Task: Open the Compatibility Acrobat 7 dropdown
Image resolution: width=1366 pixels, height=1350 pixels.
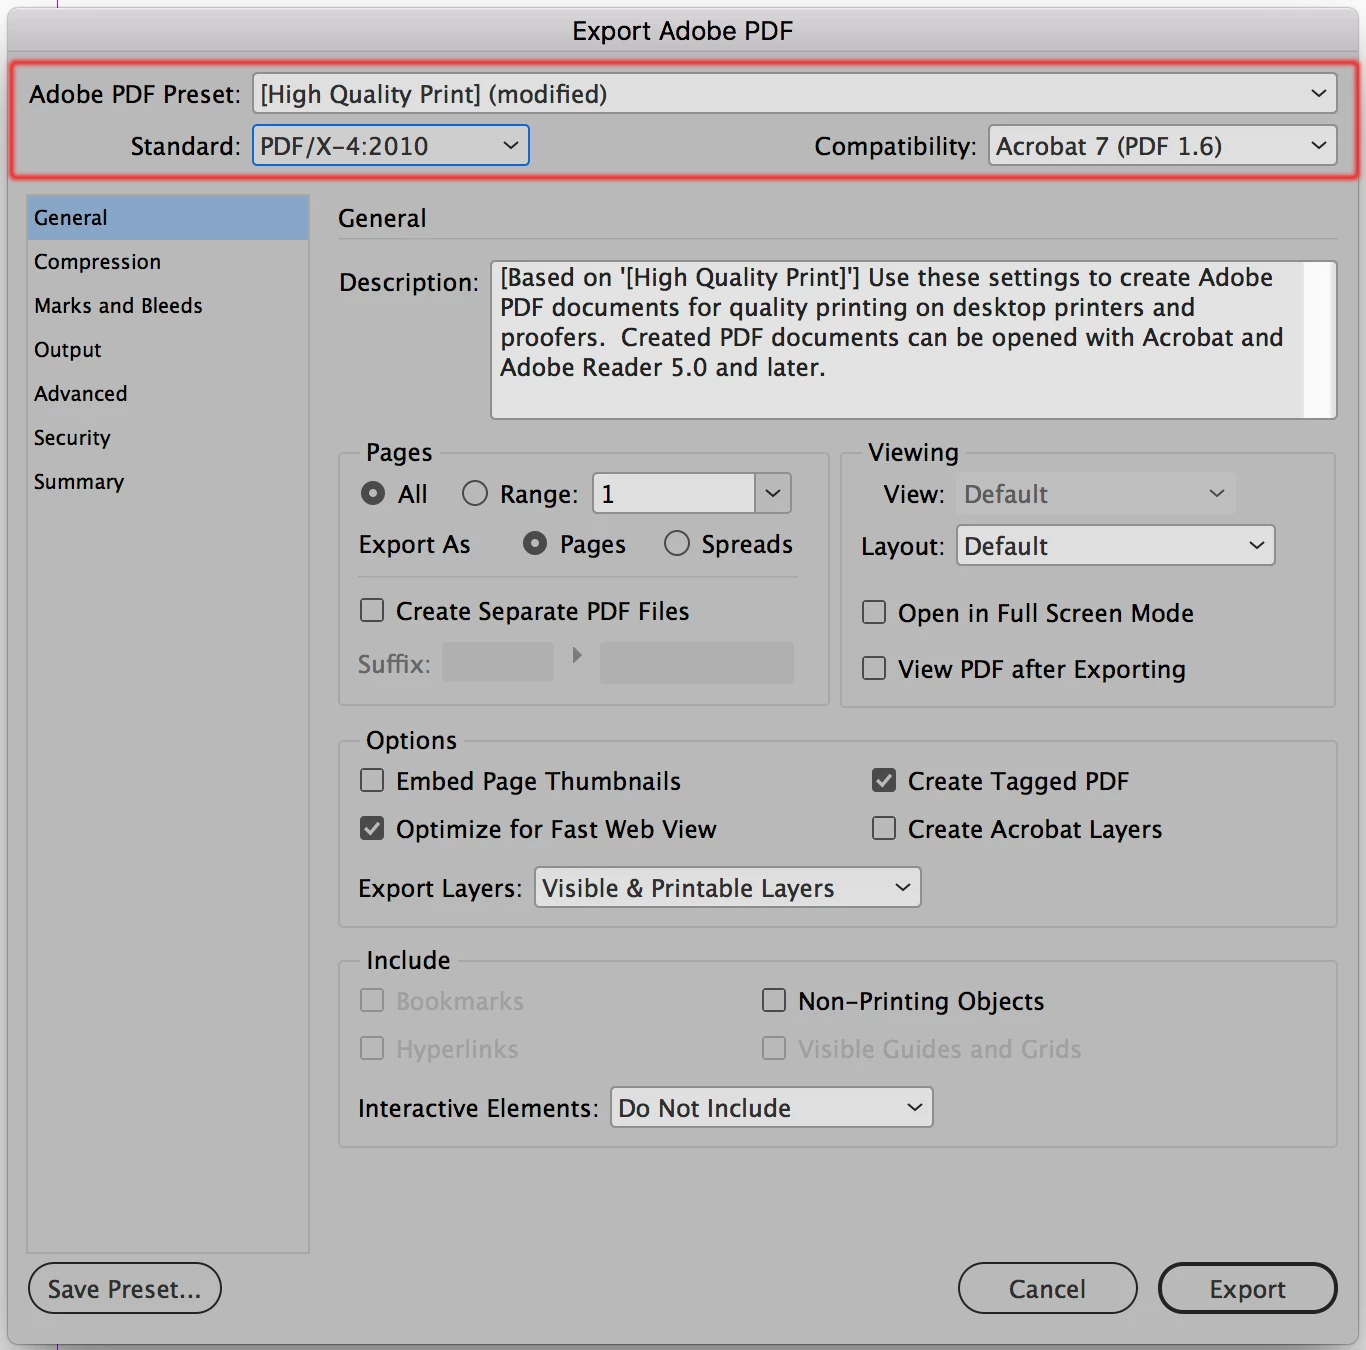Action: pyautogui.click(x=1162, y=146)
